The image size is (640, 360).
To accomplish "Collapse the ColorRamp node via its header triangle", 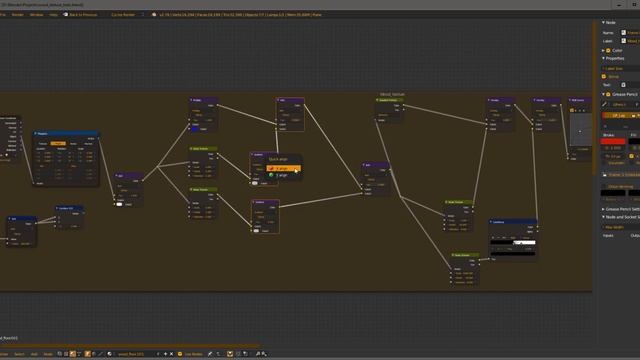I will (x=491, y=222).
